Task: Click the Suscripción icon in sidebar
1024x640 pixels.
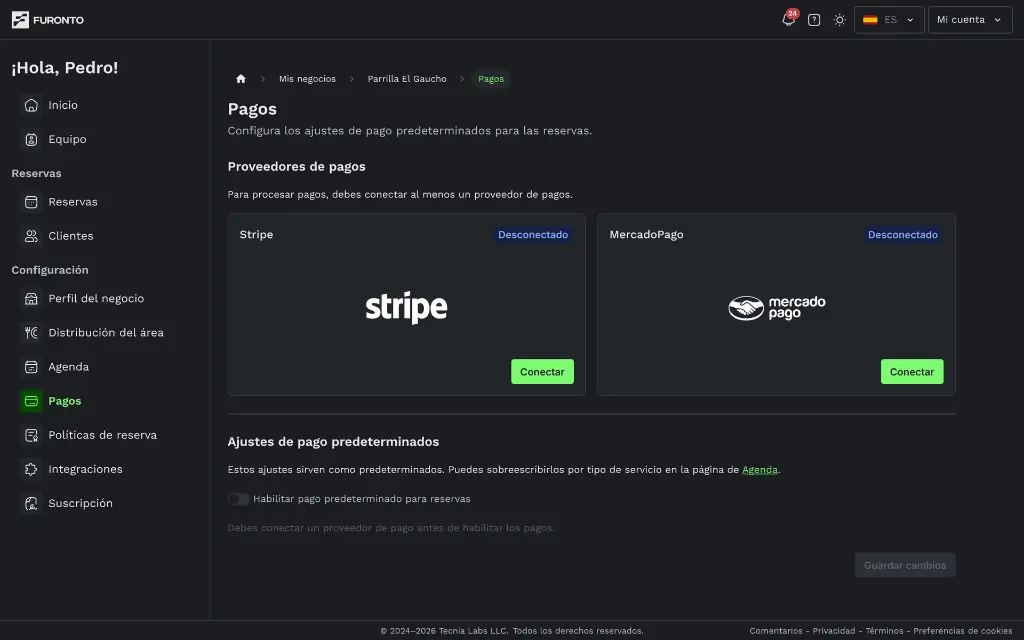Action: pos(31,504)
